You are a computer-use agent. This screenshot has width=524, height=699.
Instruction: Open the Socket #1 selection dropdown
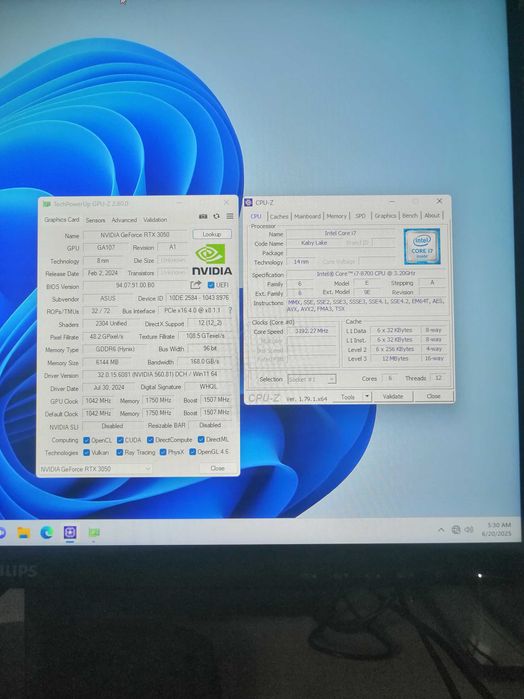point(312,379)
